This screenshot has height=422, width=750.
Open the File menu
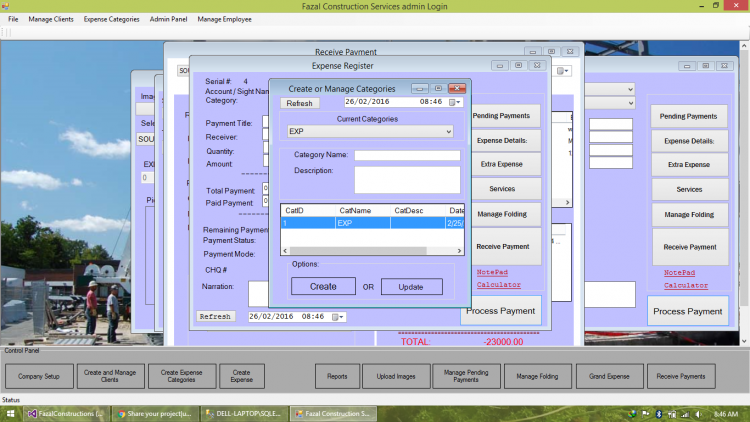click(x=13, y=19)
